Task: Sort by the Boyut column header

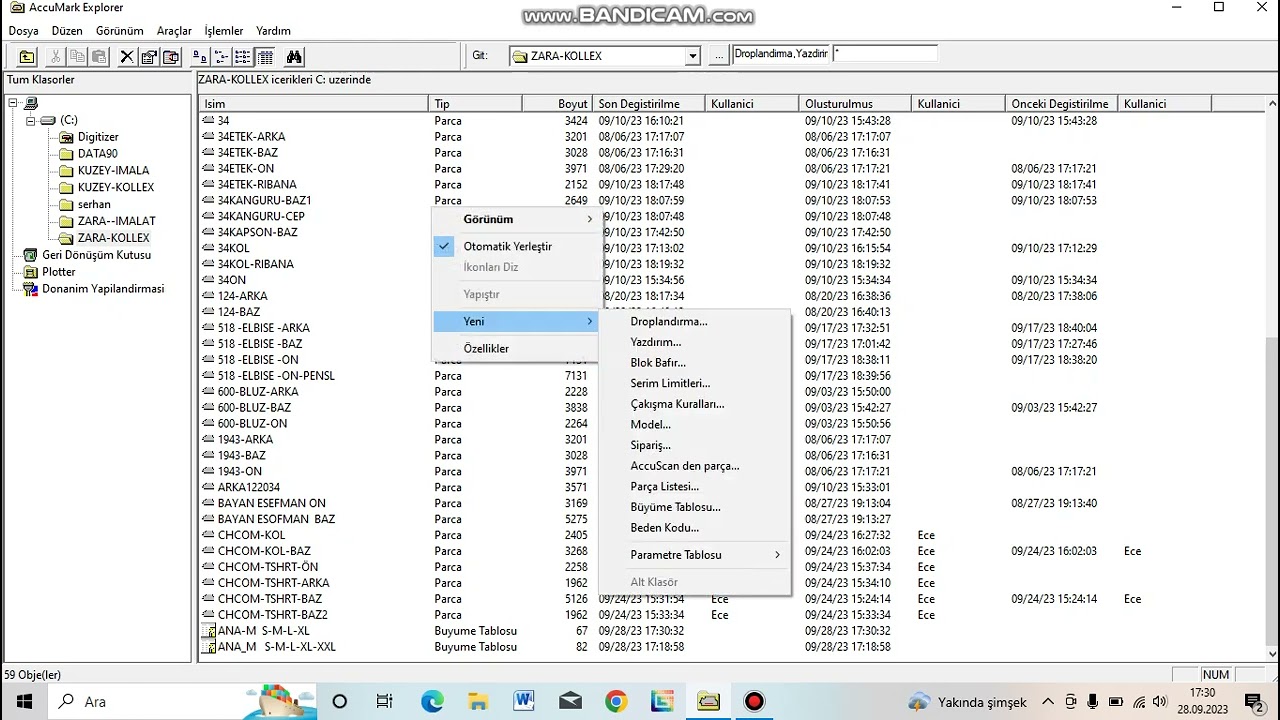Action: click(557, 104)
